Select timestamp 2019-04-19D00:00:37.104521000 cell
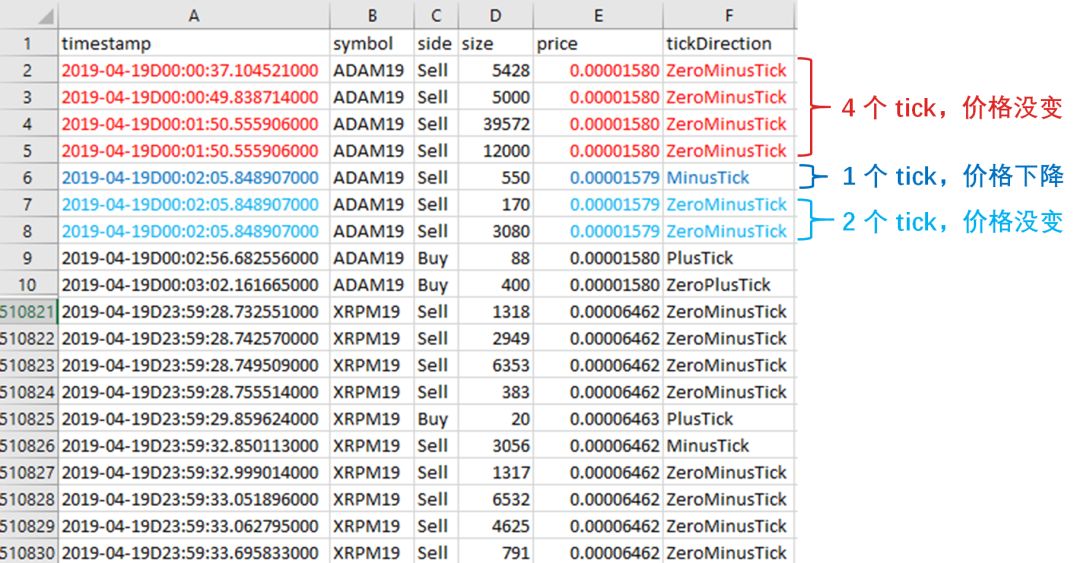1080x563 pixels. (x=194, y=70)
